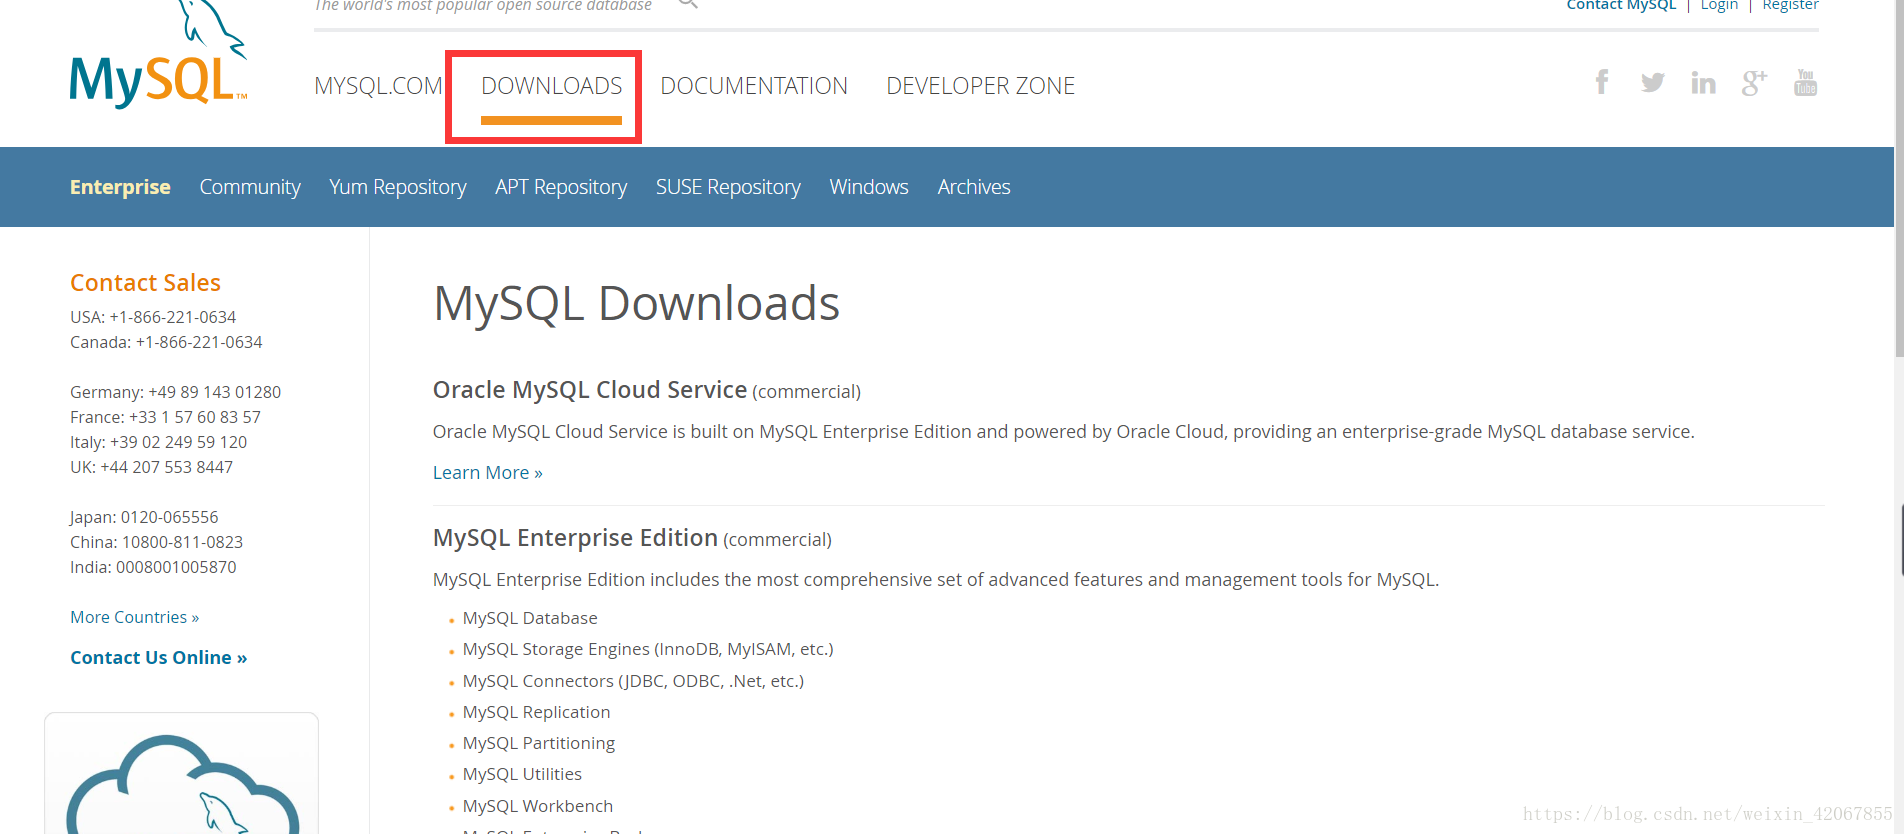Open the YouTube icon

pos(1805,82)
